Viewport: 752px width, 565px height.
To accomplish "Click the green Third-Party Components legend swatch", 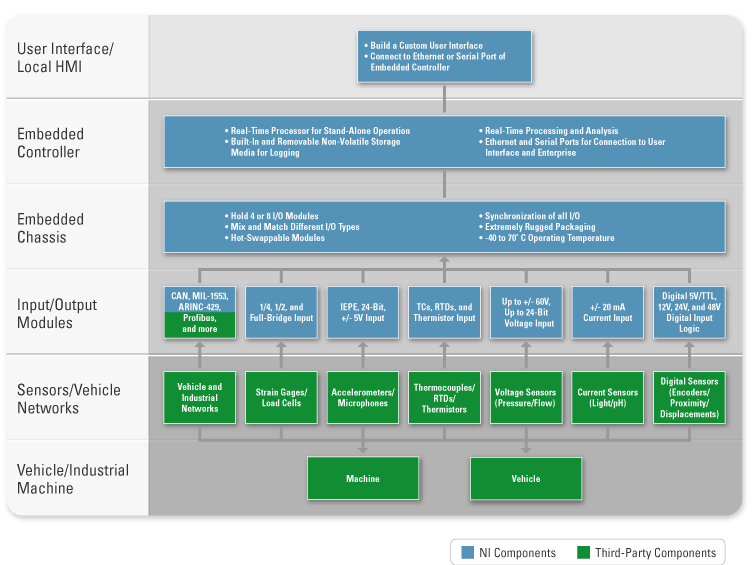I will 584,553.
